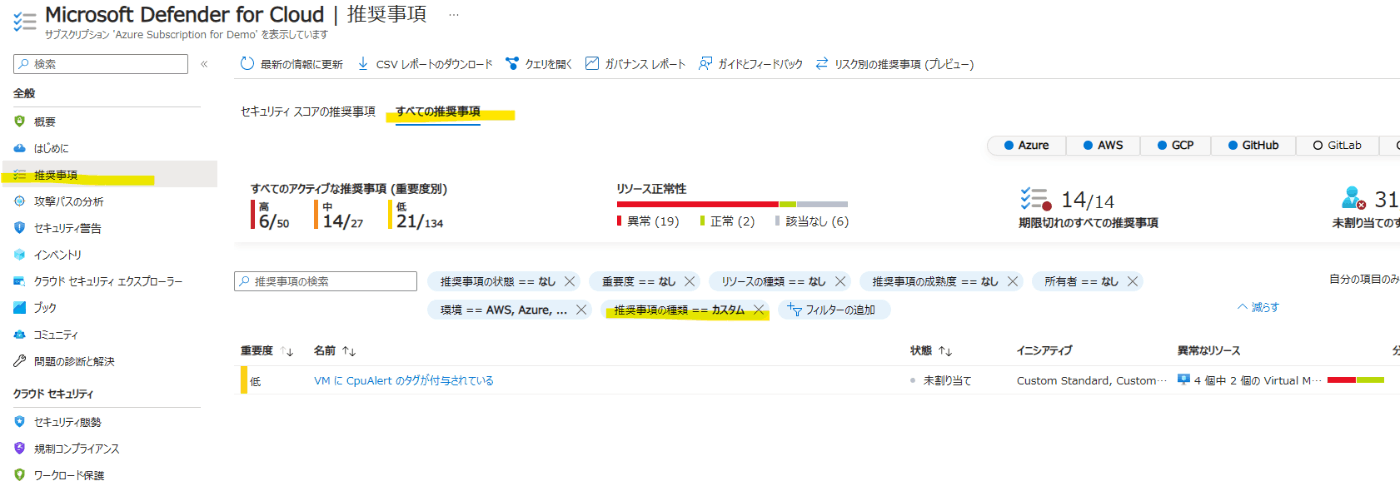Click the ガイドとフィードバック icon

[705, 64]
